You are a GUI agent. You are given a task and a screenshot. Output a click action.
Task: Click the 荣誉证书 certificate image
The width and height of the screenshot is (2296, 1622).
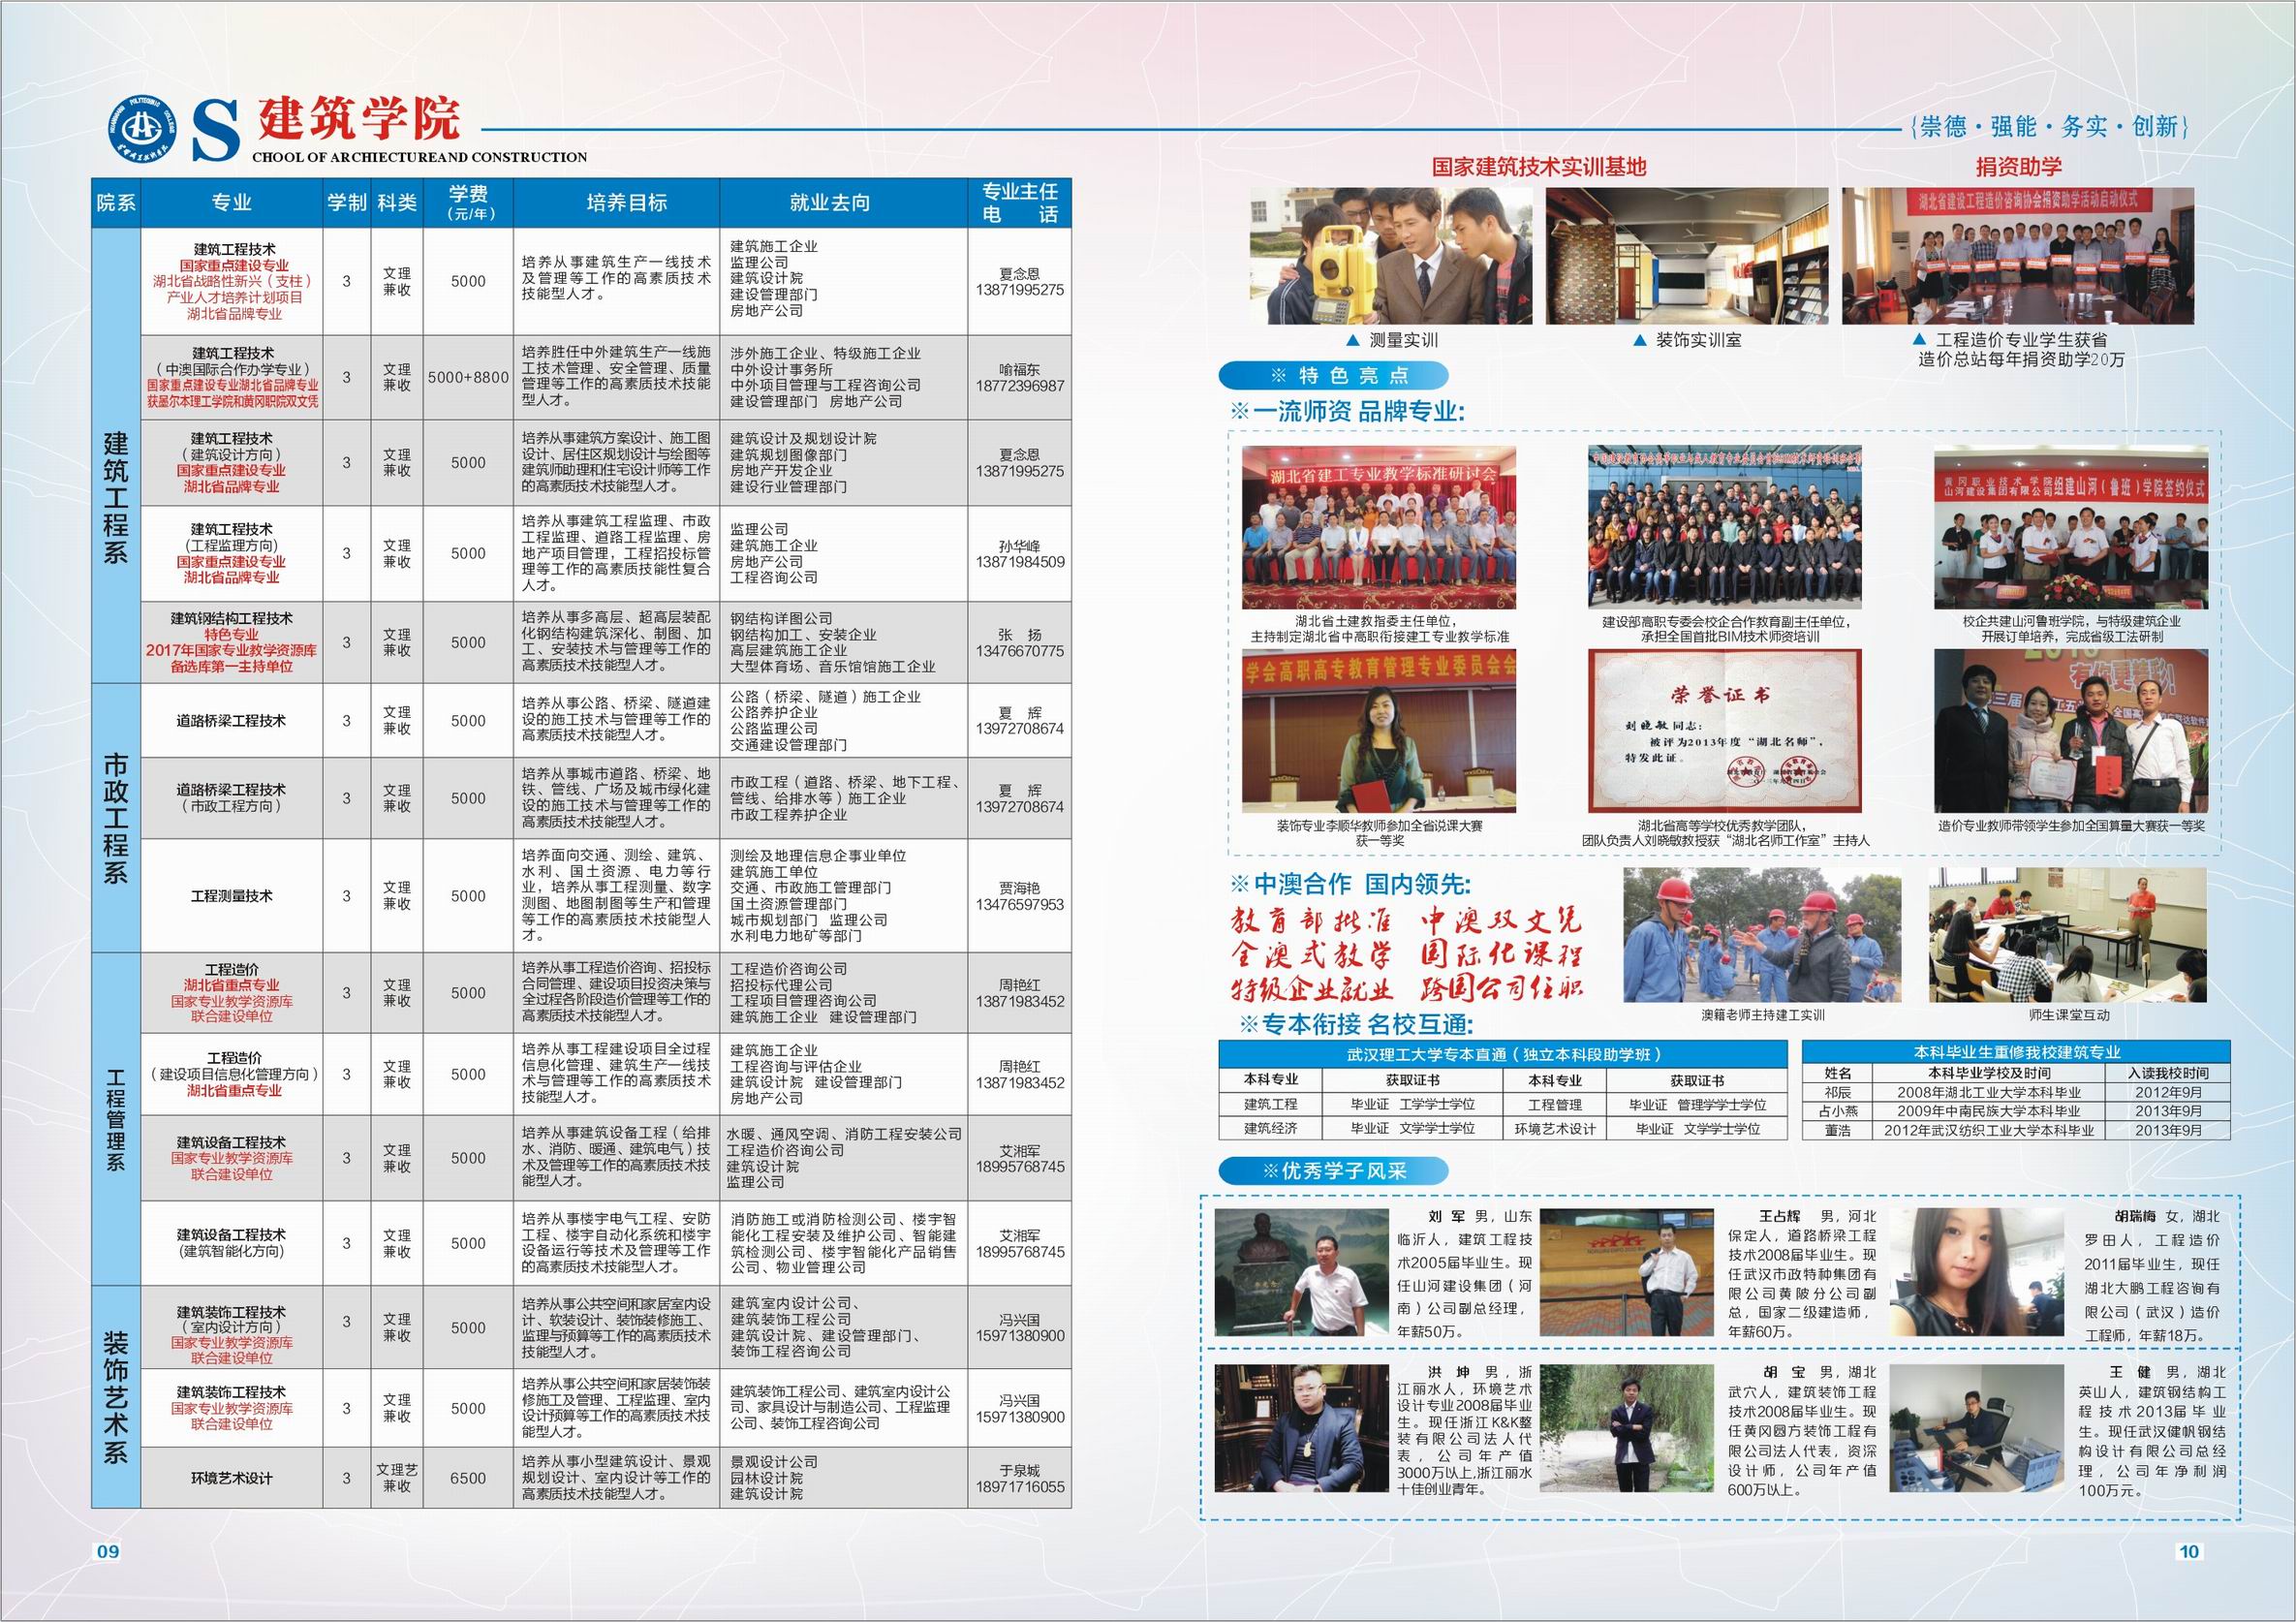[1724, 731]
